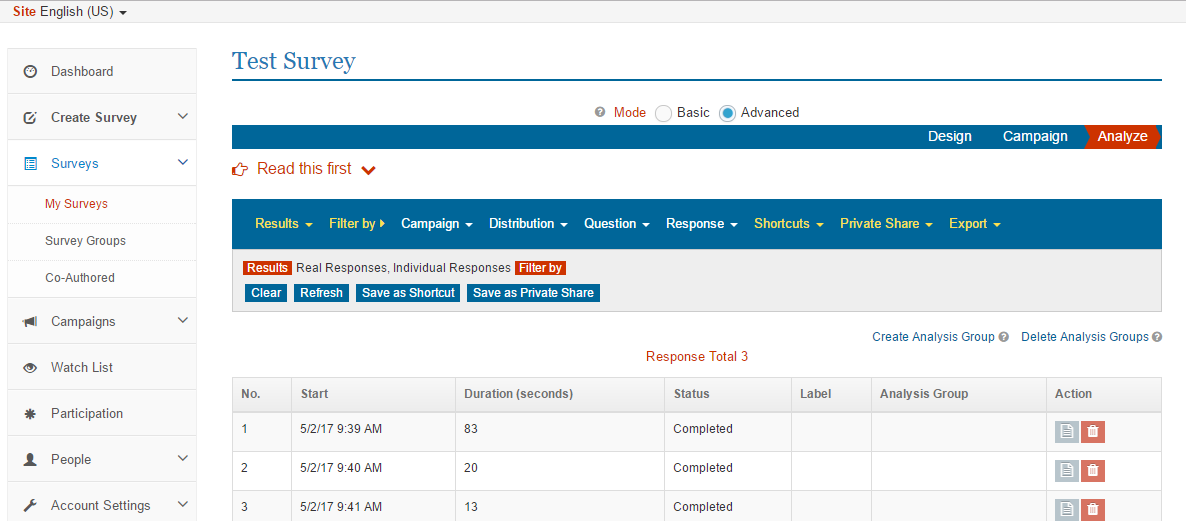Viewport: 1186px width, 521px height.
Task: Open the Shortcuts dropdown menu
Action: tap(789, 224)
